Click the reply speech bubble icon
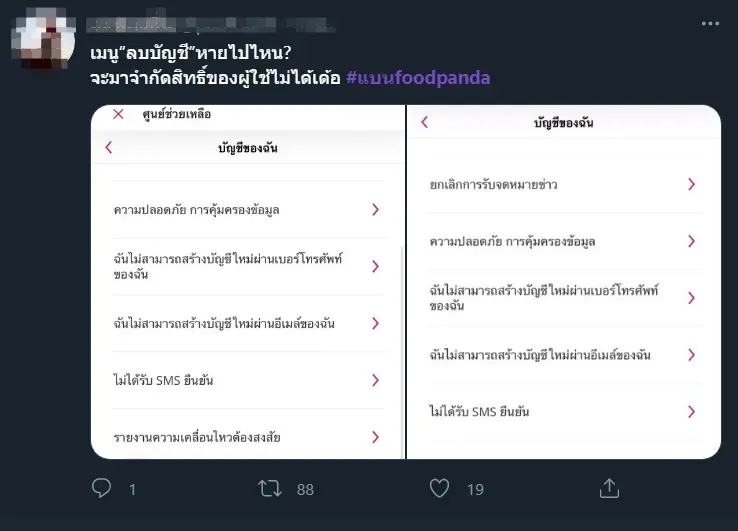Screen dimensions: 738x531 (x=102, y=488)
